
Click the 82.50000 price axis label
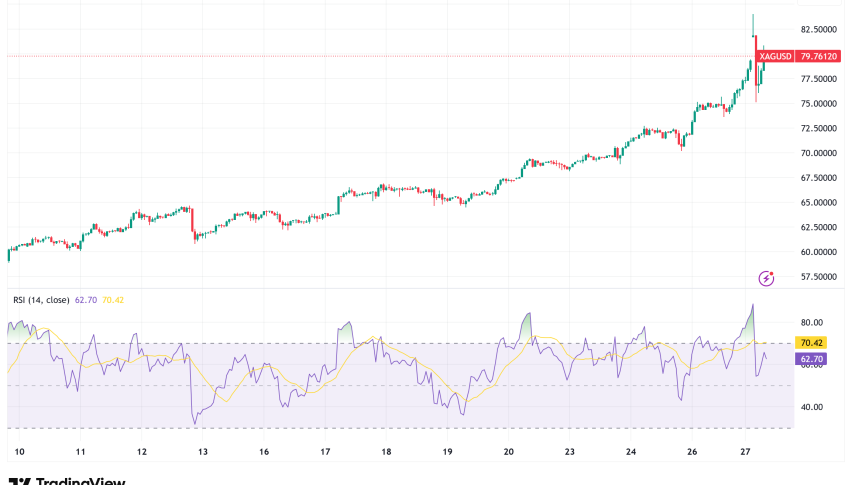(x=821, y=30)
